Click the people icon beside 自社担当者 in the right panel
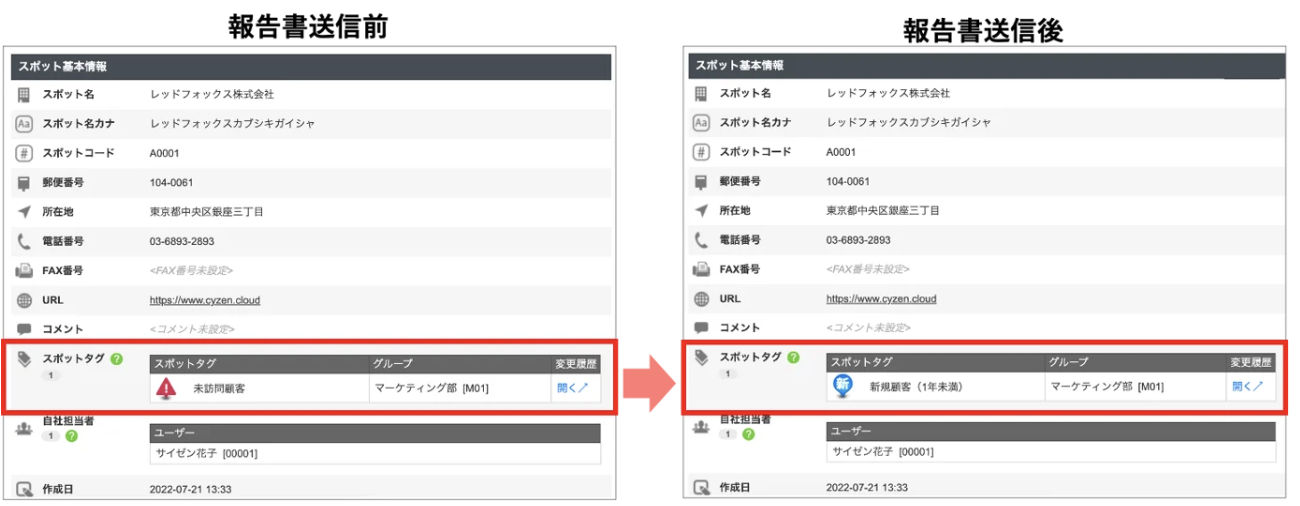 702,427
